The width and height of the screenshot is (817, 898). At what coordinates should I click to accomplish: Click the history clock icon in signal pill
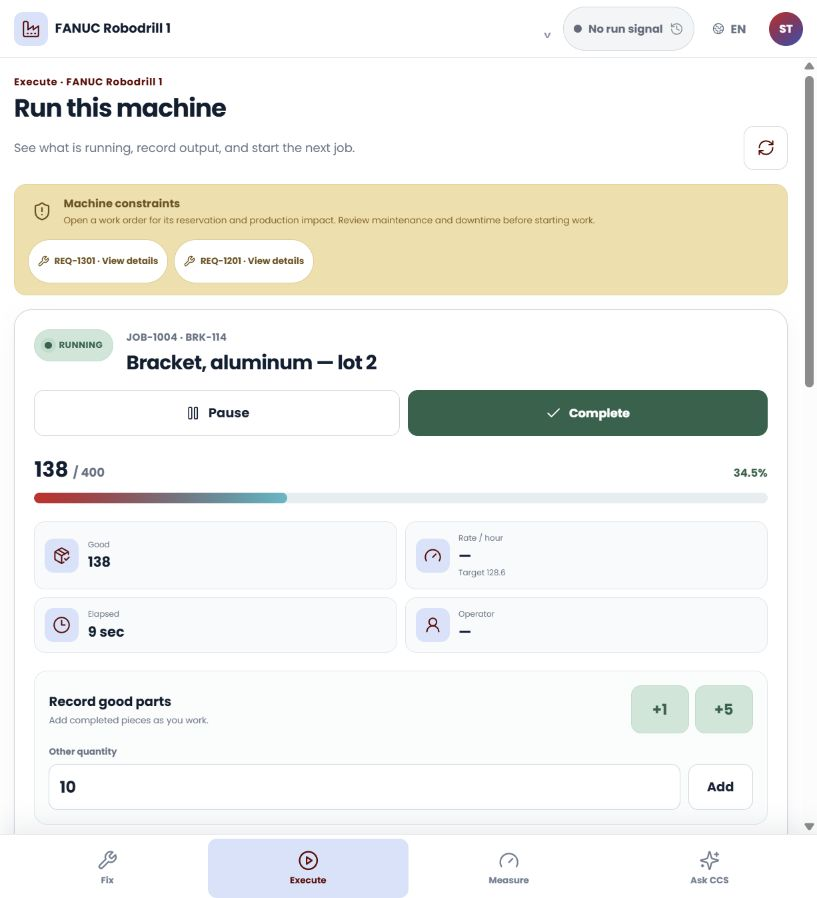tap(676, 29)
